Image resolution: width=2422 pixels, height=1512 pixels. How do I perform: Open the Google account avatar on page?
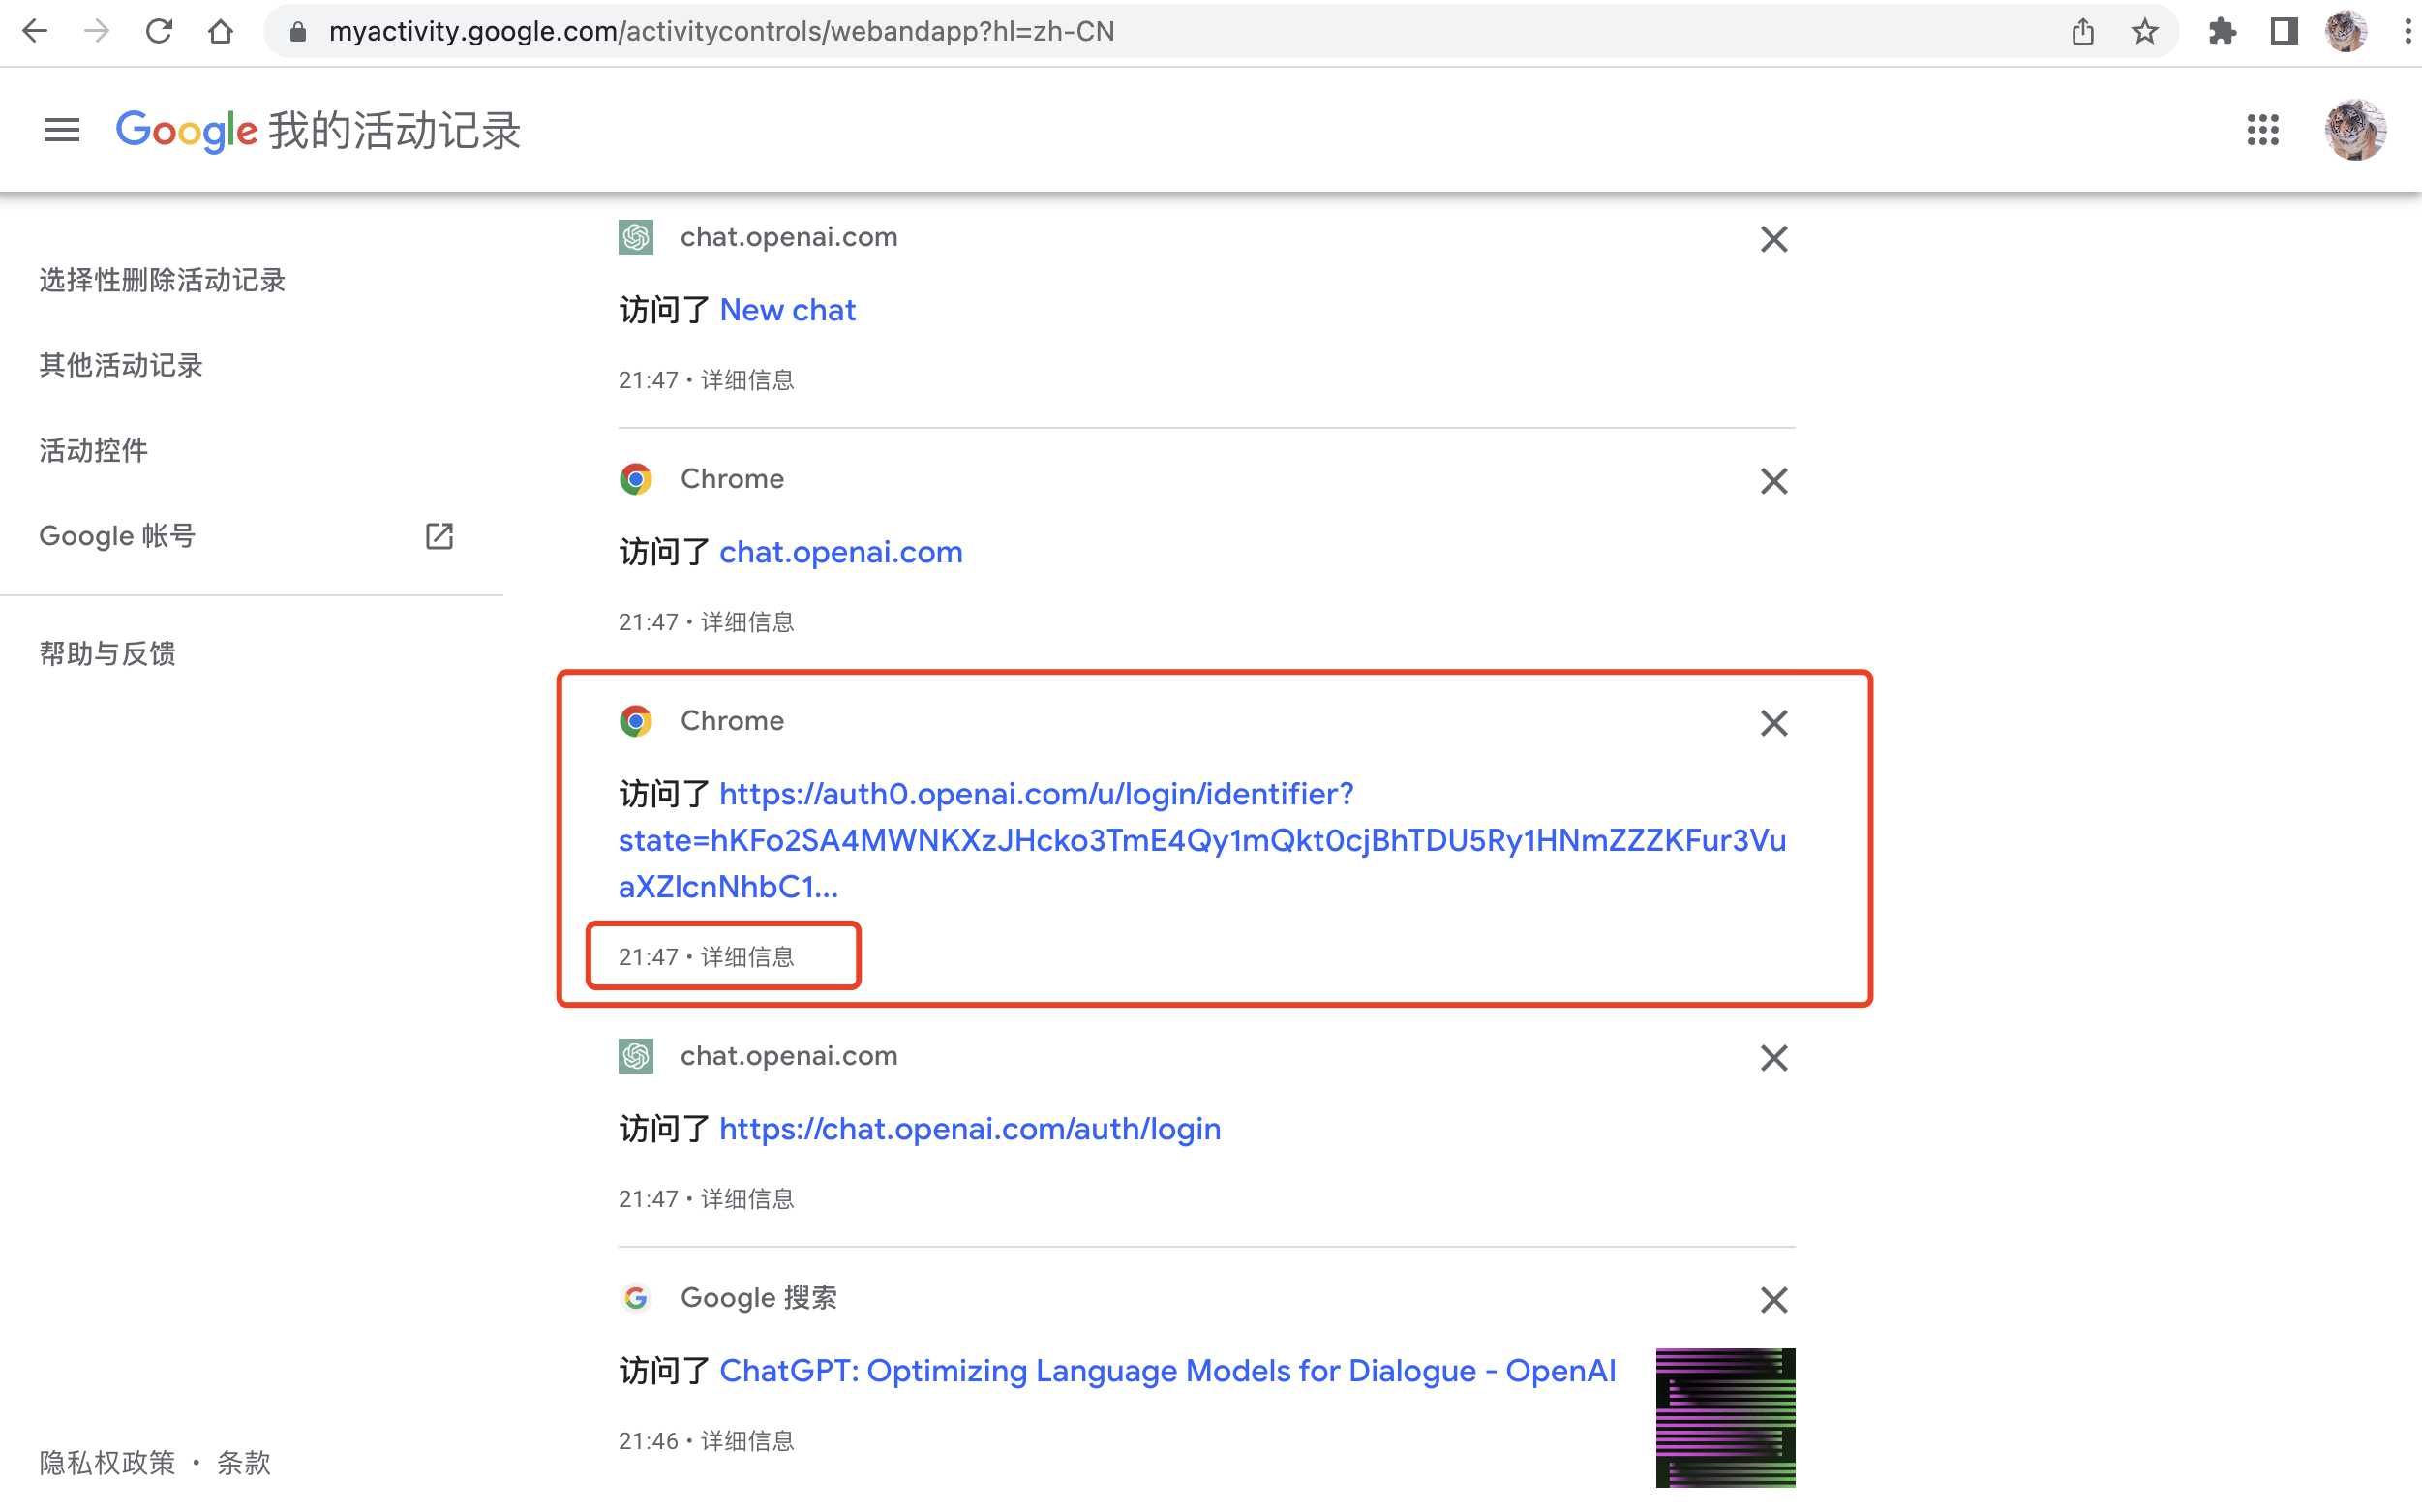click(2355, 130)
